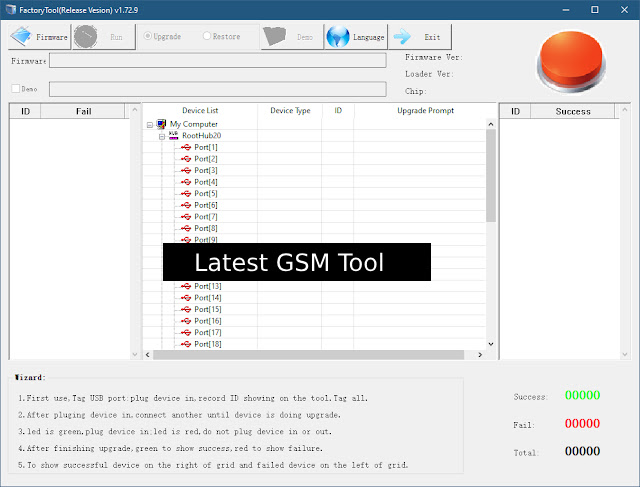
Task: Collapse the RootHub20 tree node
Action: click(162, 136)
